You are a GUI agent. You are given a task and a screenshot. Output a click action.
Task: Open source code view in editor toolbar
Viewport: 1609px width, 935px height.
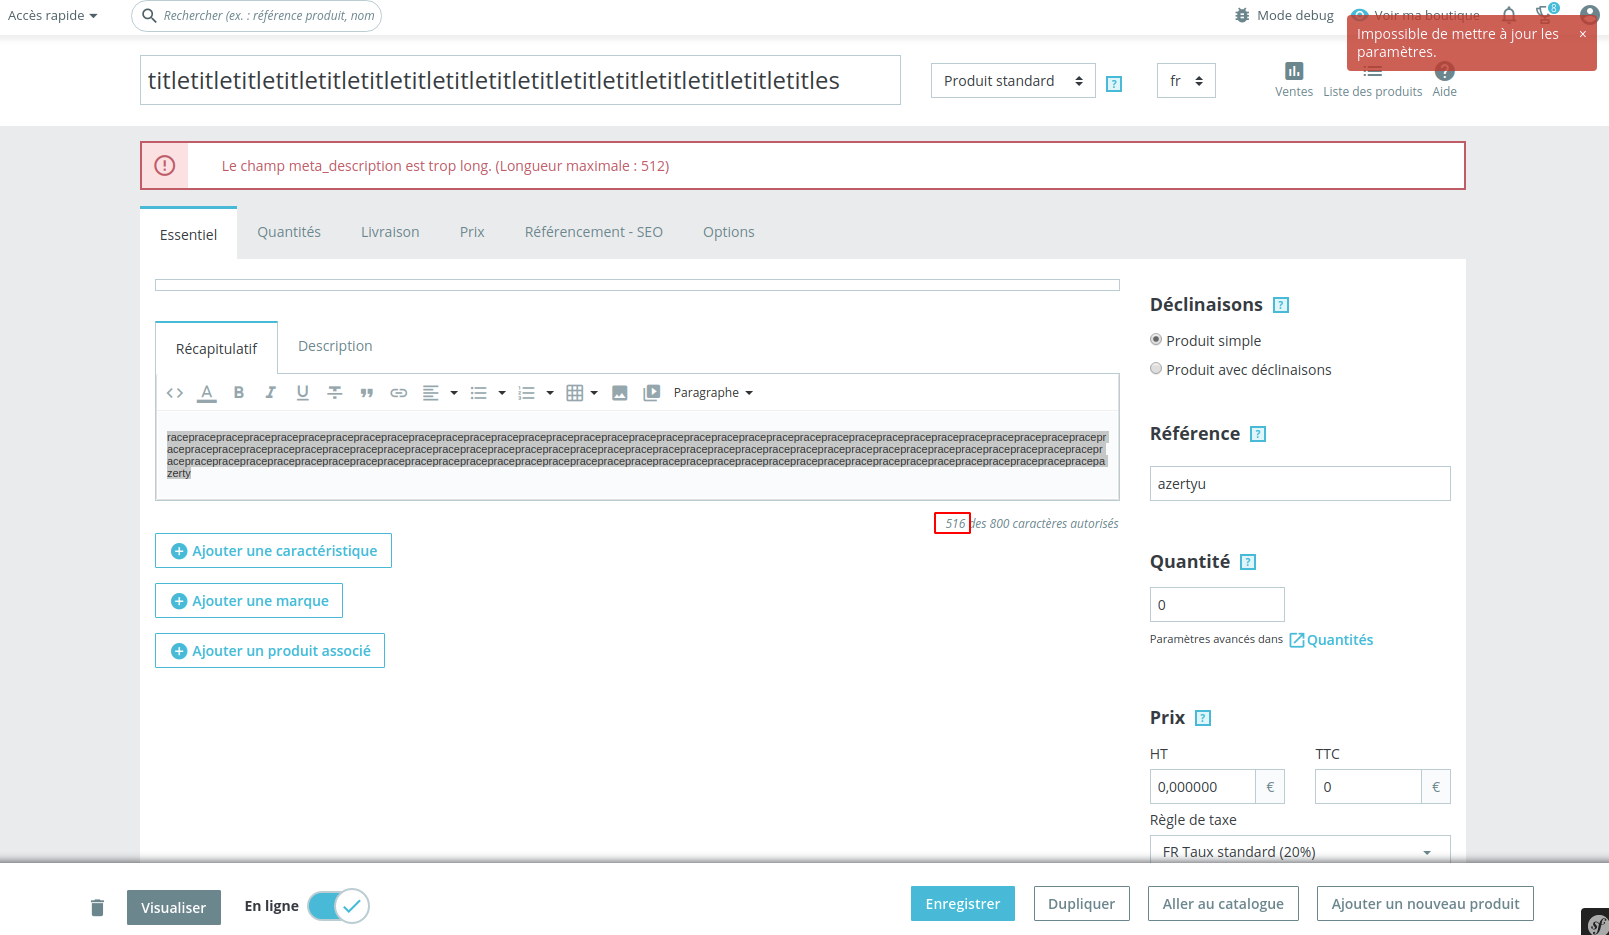(x=175, y=393)
